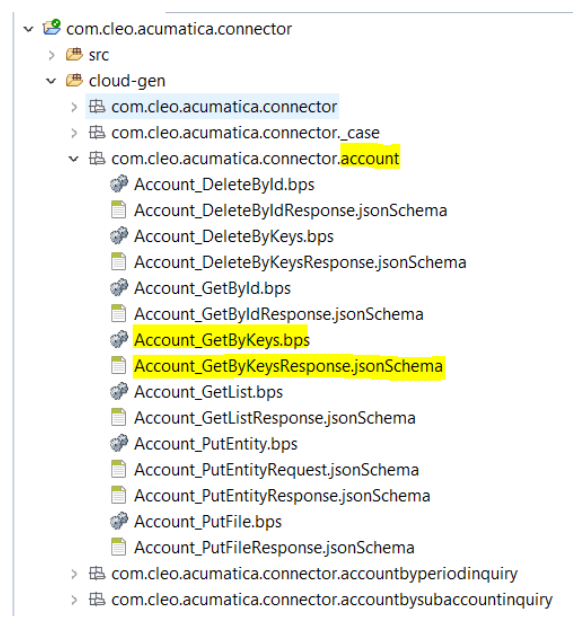Click the cloud-gen folder icon
Viewport: 573px width, 629px height.
[74, 80]
